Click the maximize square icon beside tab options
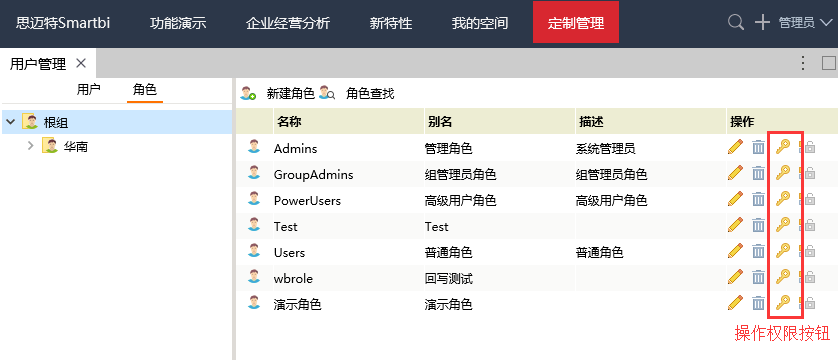838x360 pixels. tap(829, 63)
